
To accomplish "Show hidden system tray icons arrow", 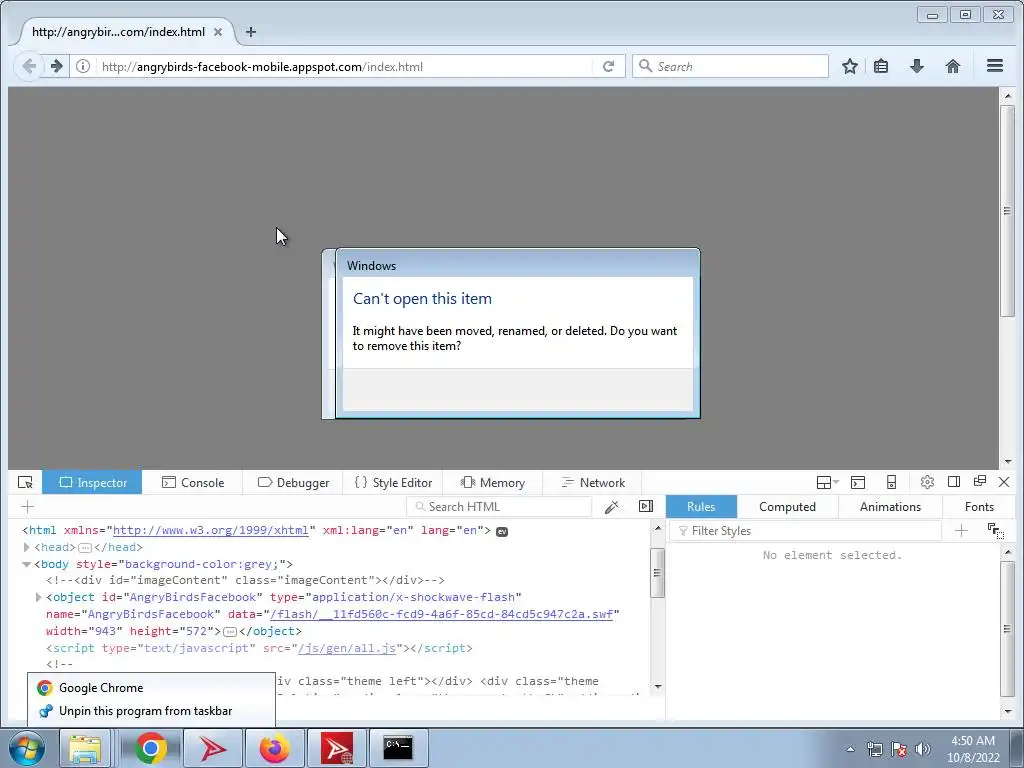I will click(850, 749).
